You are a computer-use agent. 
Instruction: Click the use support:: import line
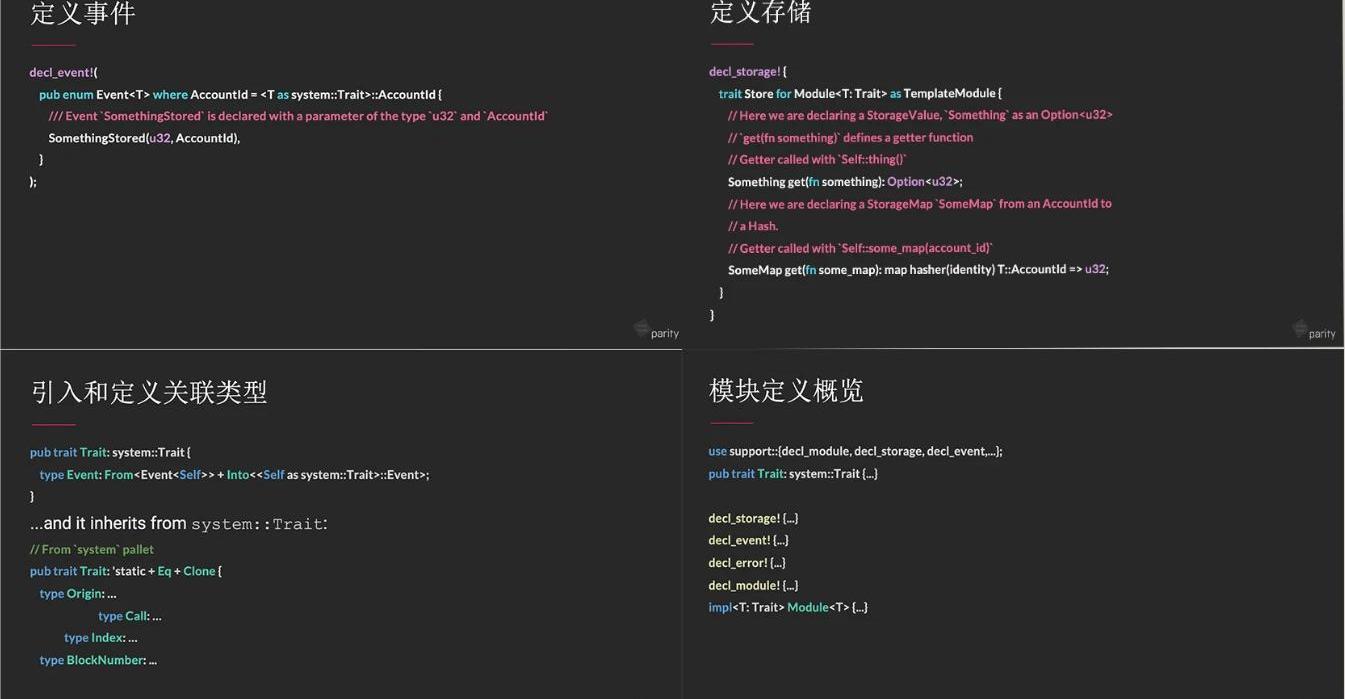[855, 451]
